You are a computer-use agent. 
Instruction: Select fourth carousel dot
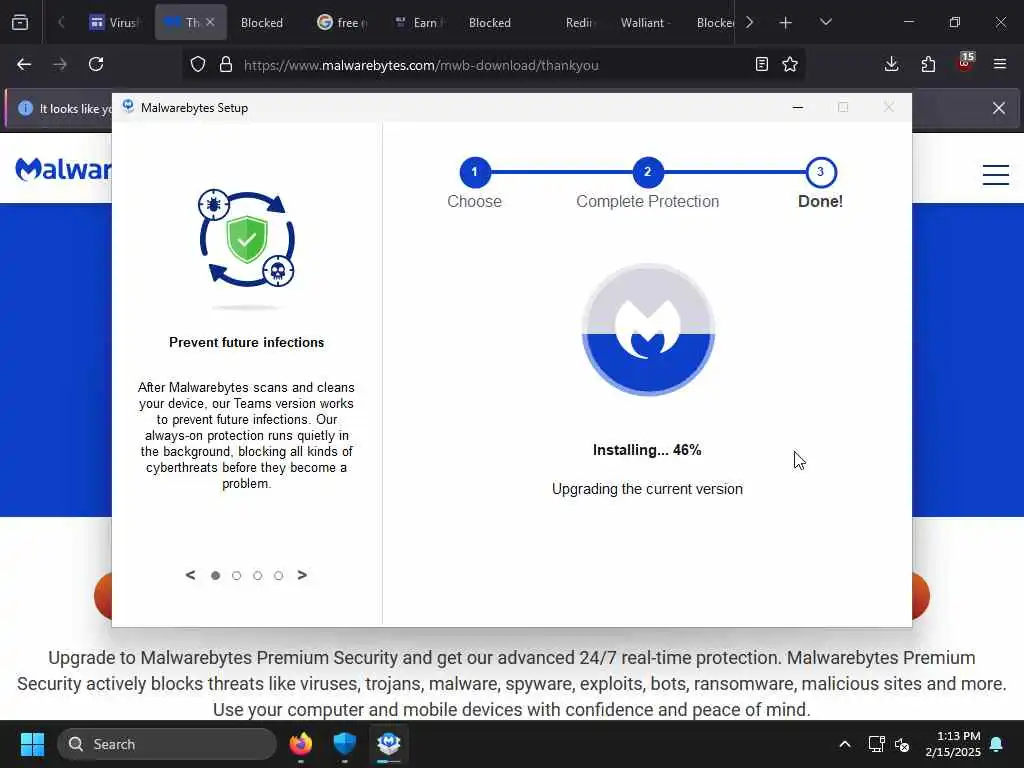278,575
